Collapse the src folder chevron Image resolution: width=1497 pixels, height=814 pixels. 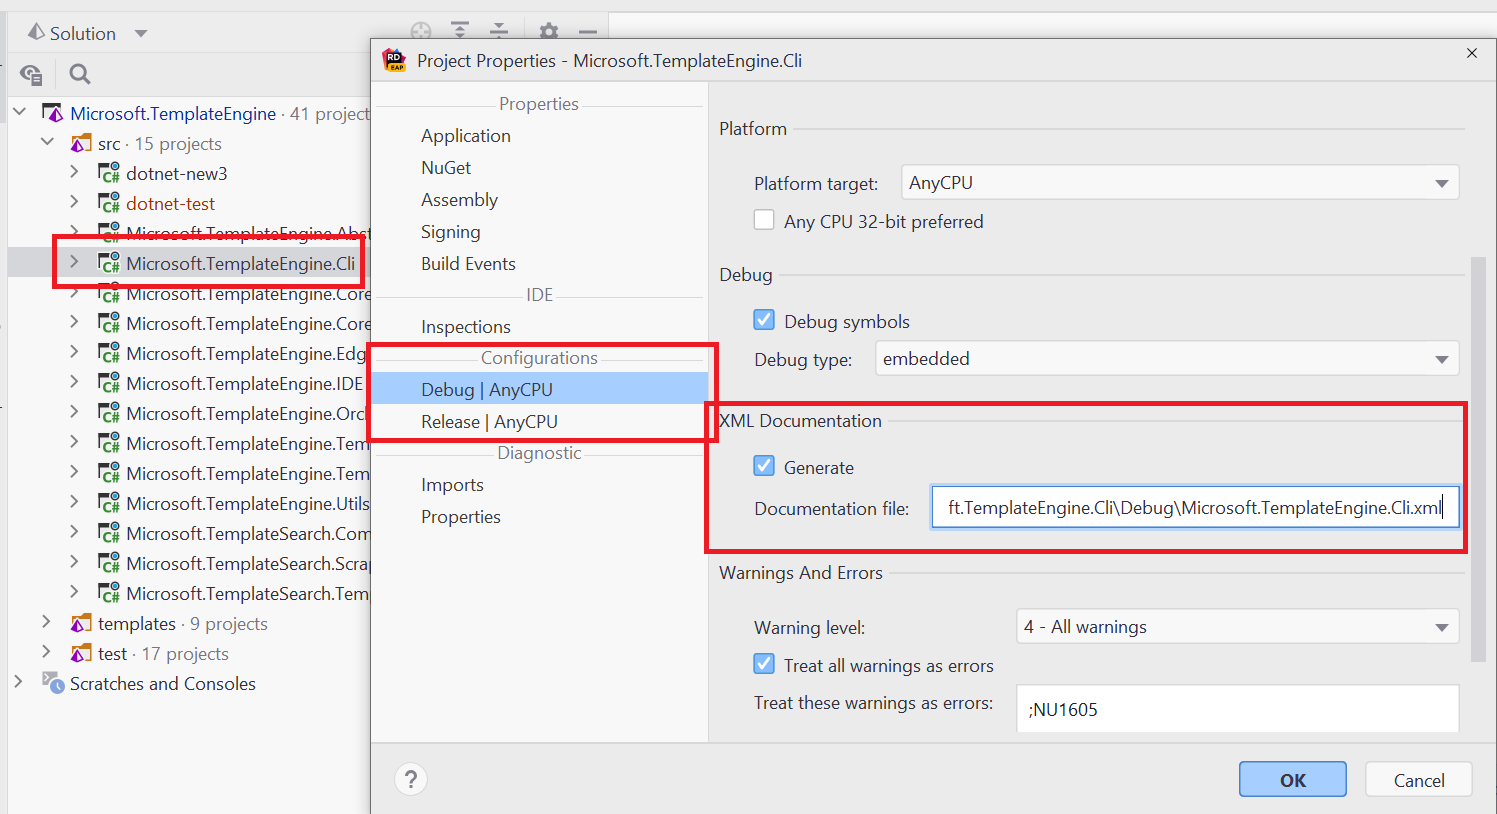47,142
